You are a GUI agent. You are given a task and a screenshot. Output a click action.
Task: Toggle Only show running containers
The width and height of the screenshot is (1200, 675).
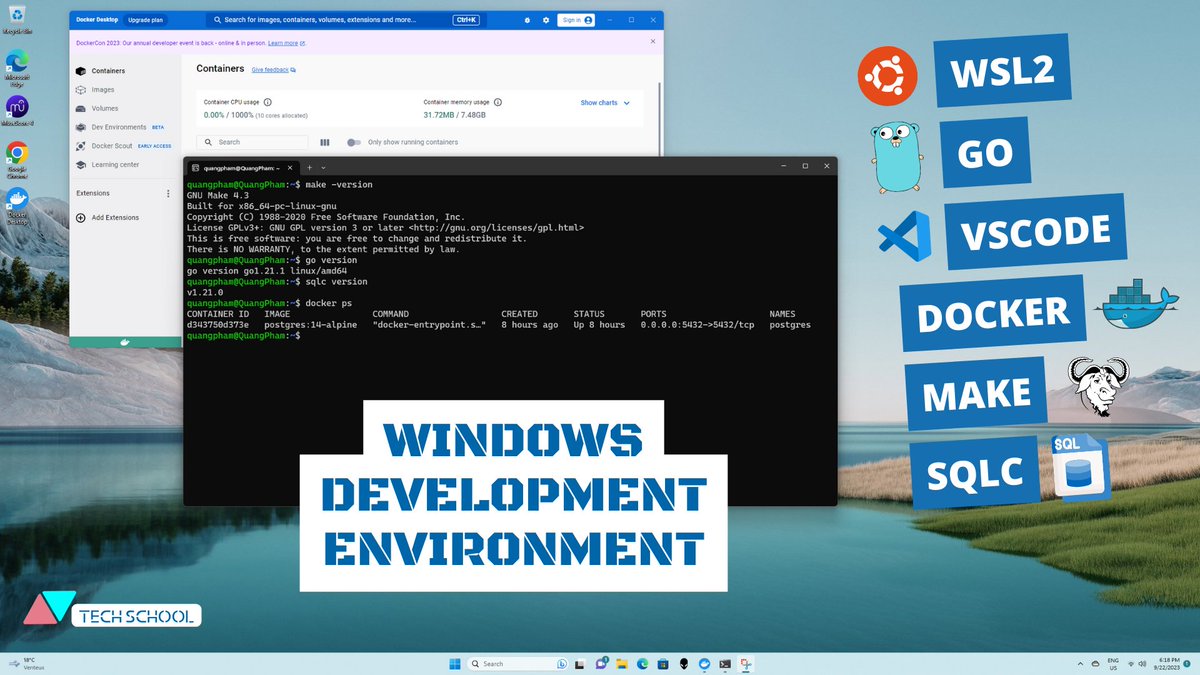pyautogui.click(x=353, y=142)
